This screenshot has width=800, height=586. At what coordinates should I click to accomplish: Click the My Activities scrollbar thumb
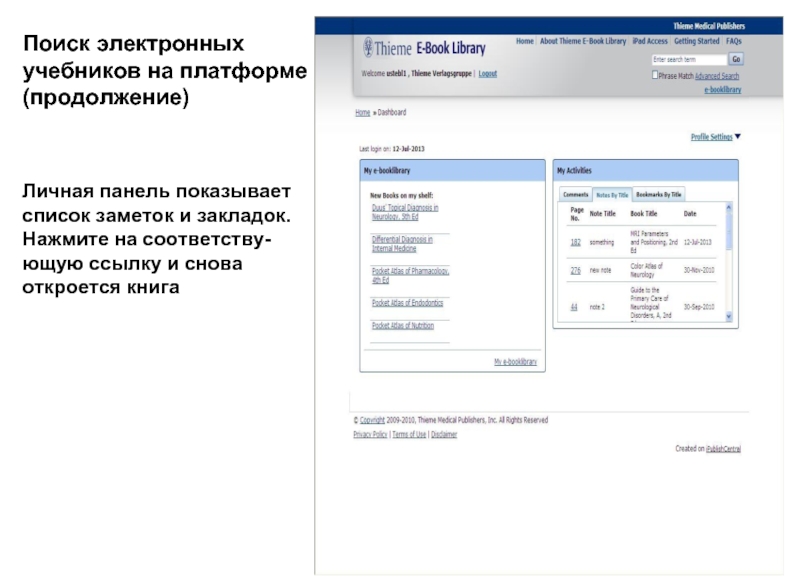click(729, 232)
